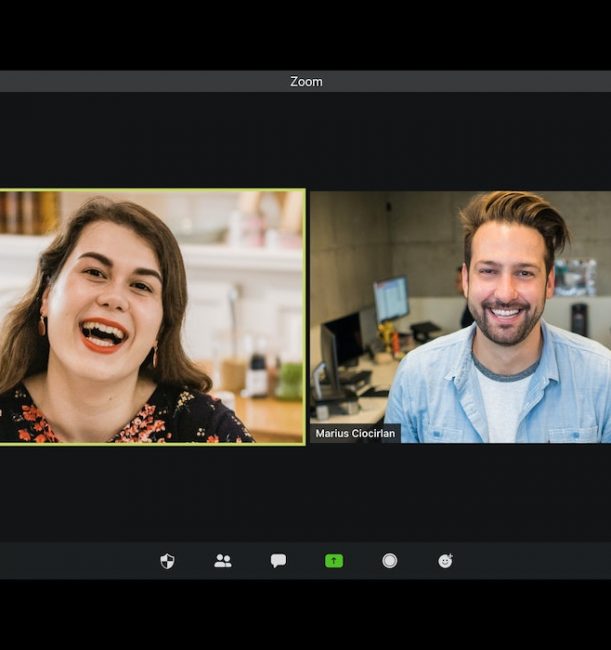
Task: Open the Security shield options
Action: pyautogui.click(x=167, y=561)
